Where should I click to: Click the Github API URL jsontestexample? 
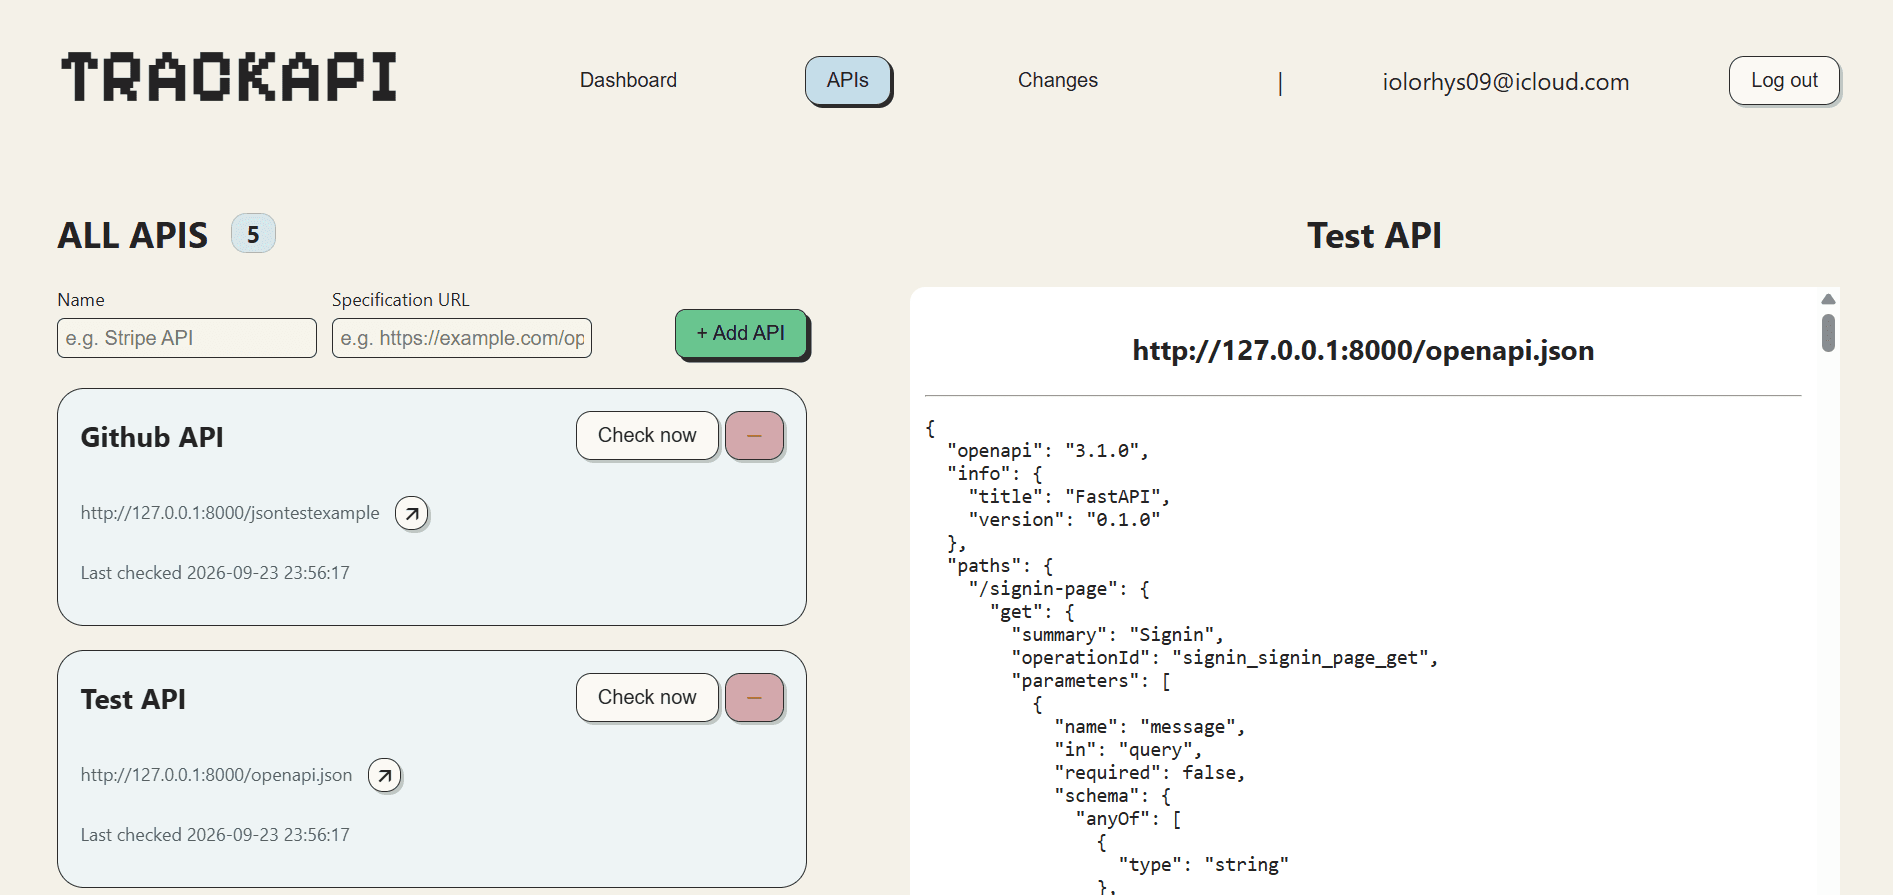coord(230,513)
